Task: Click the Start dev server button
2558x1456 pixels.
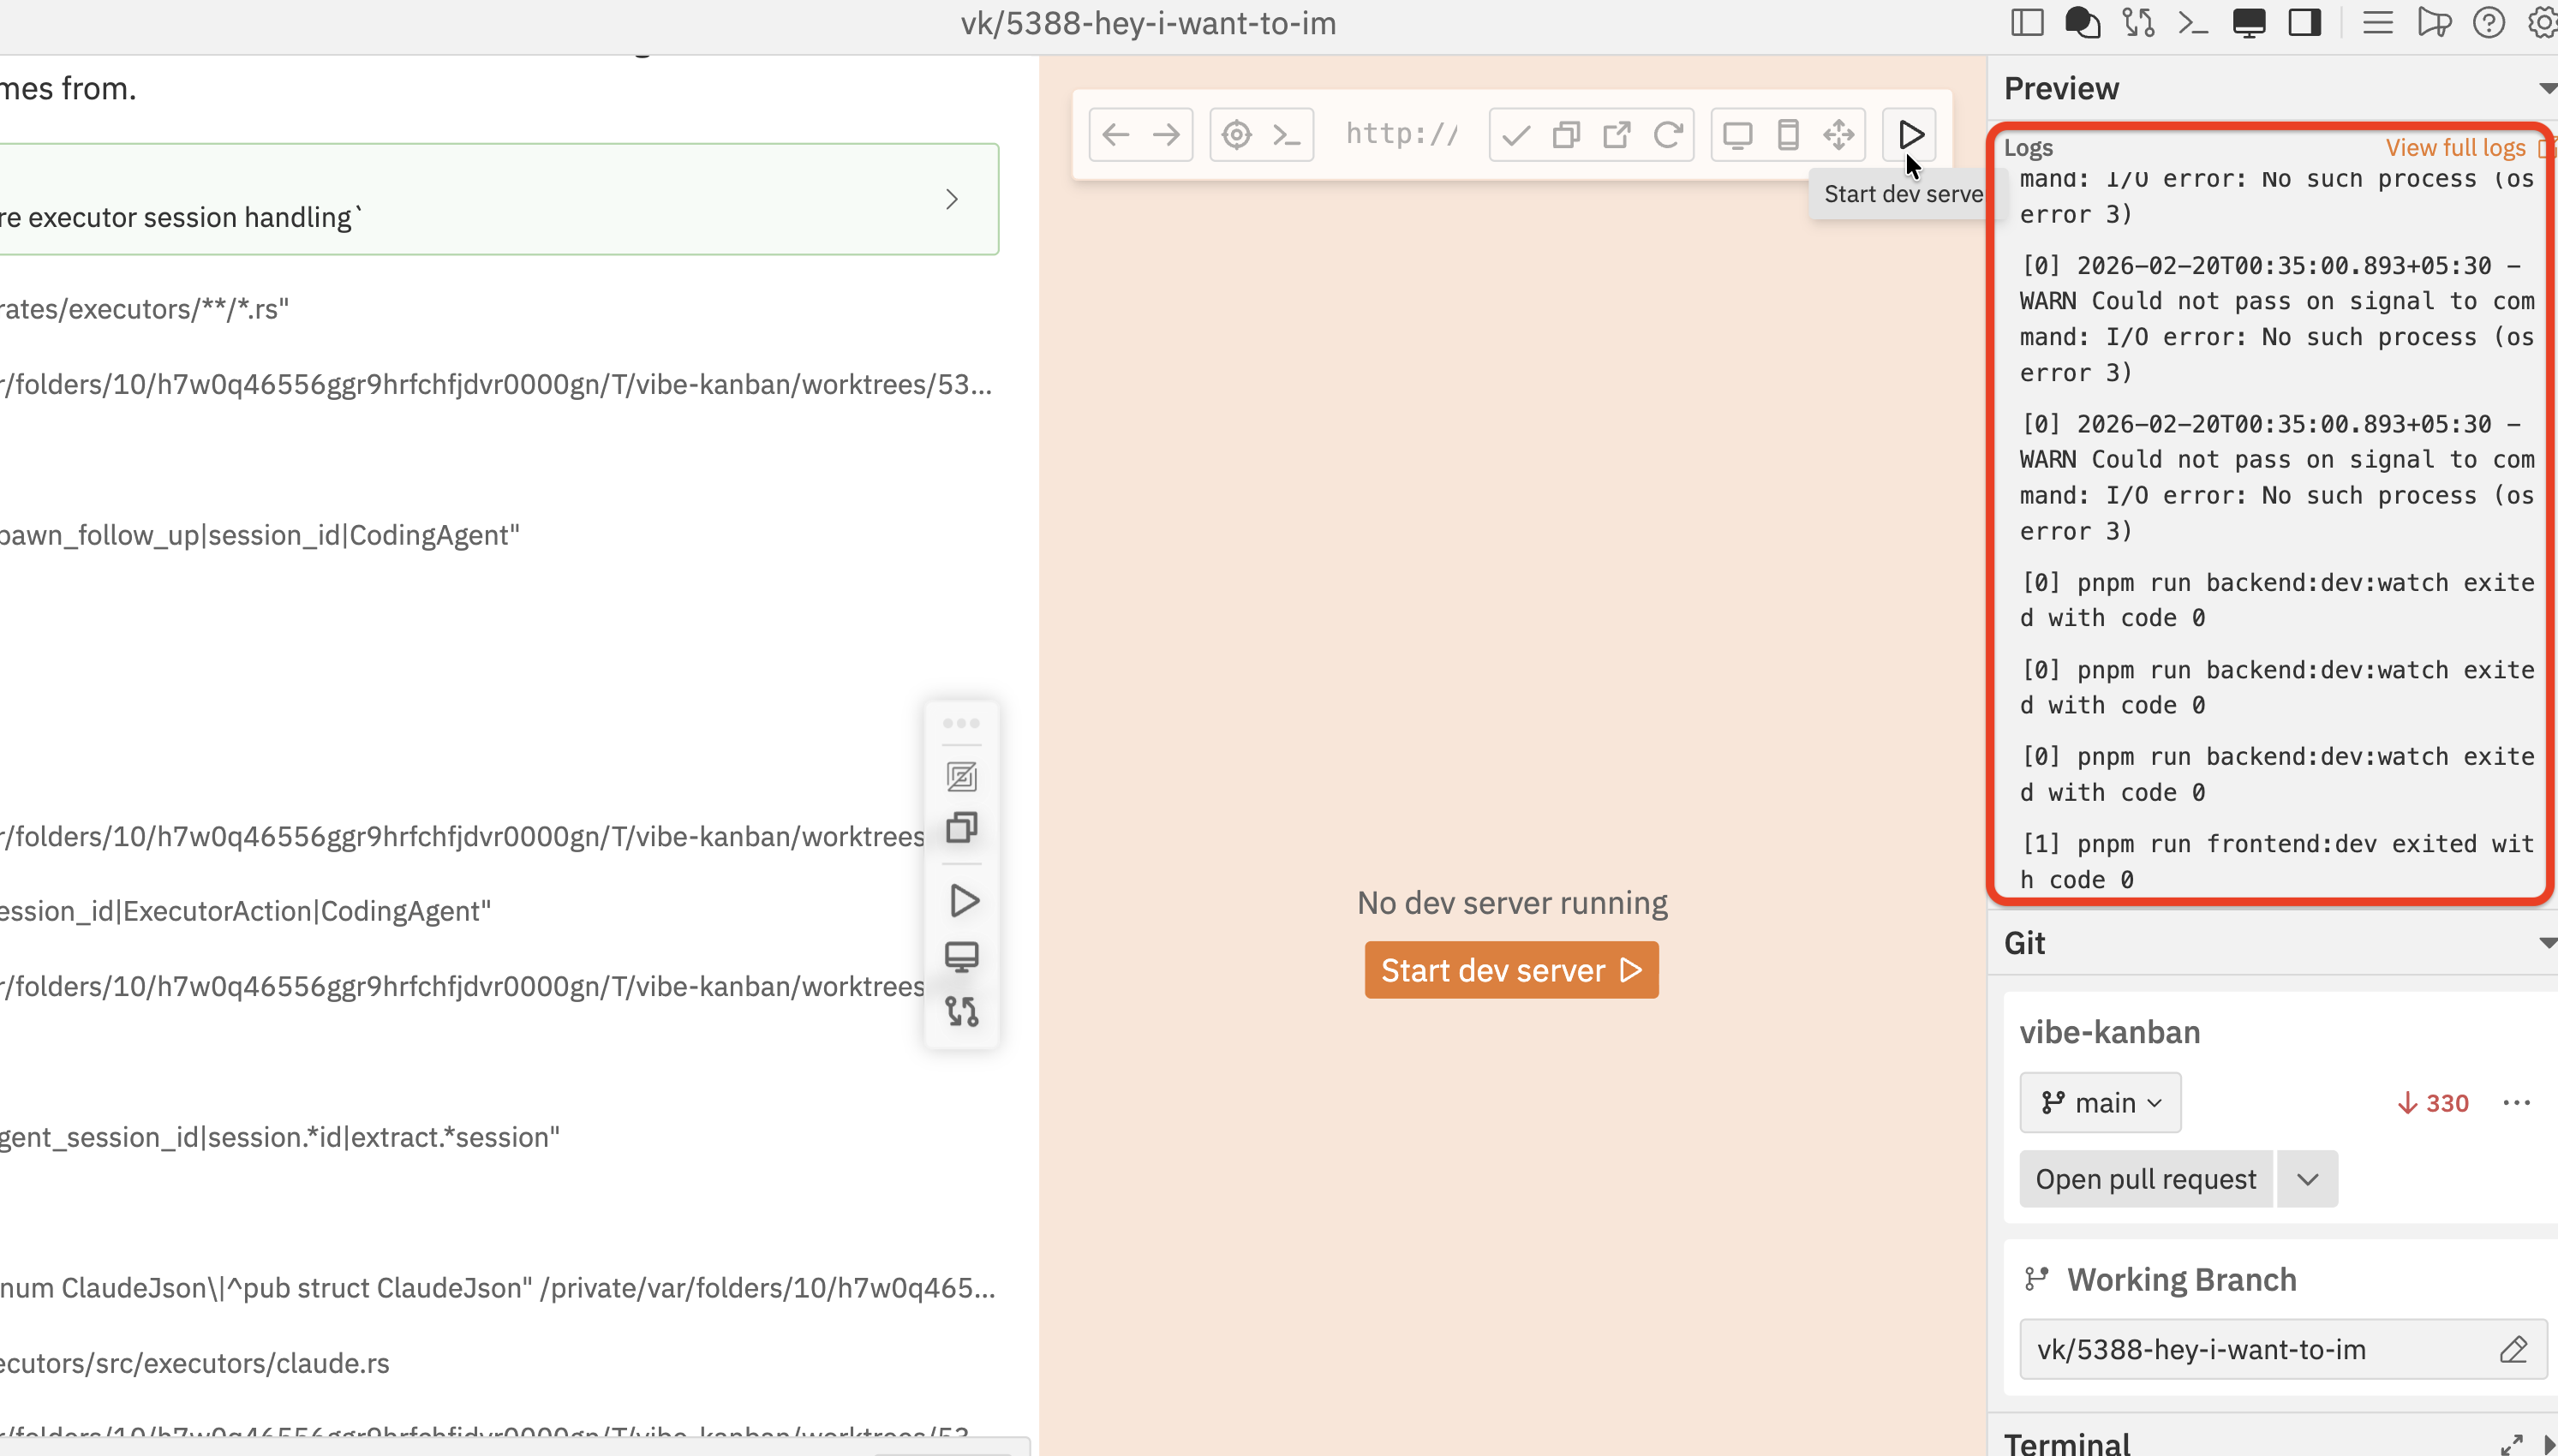Action: click(1510, 969)
